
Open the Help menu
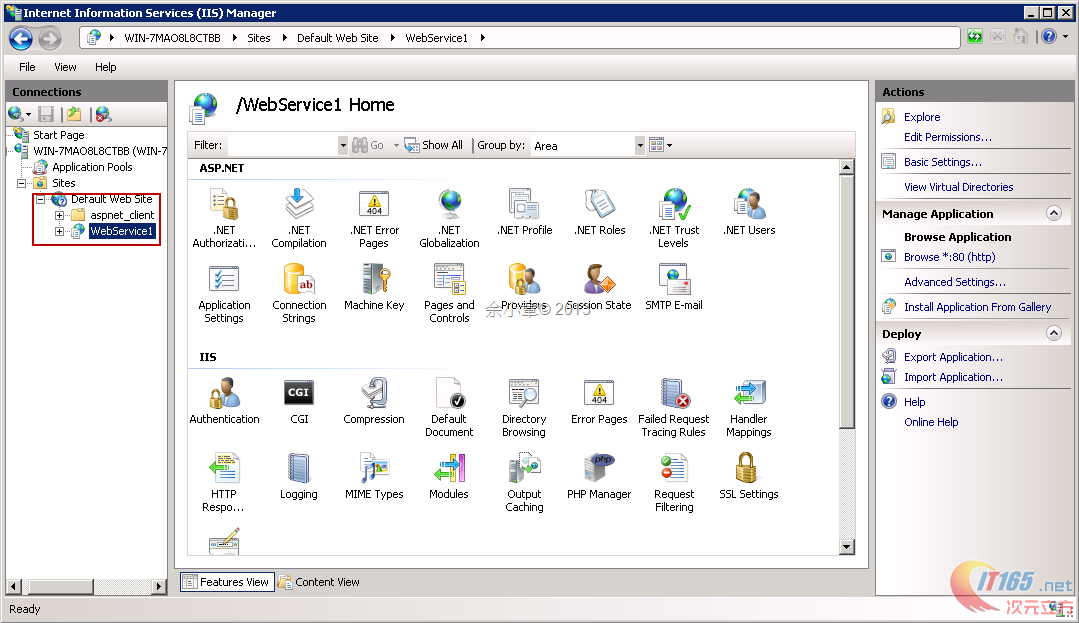coord(105,67)
